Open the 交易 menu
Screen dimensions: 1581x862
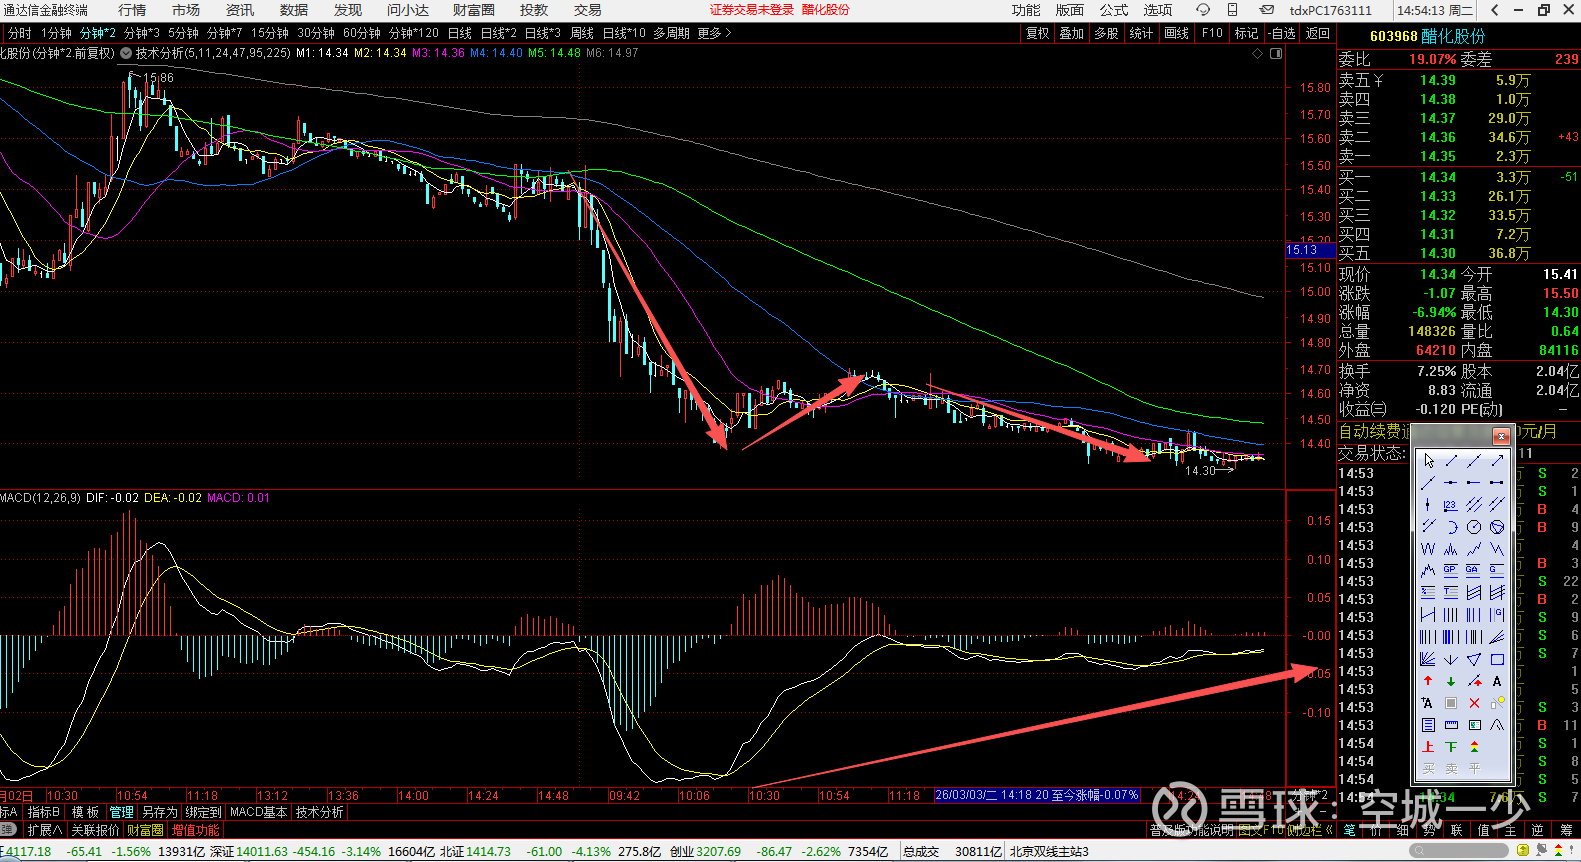click(588, 10)
